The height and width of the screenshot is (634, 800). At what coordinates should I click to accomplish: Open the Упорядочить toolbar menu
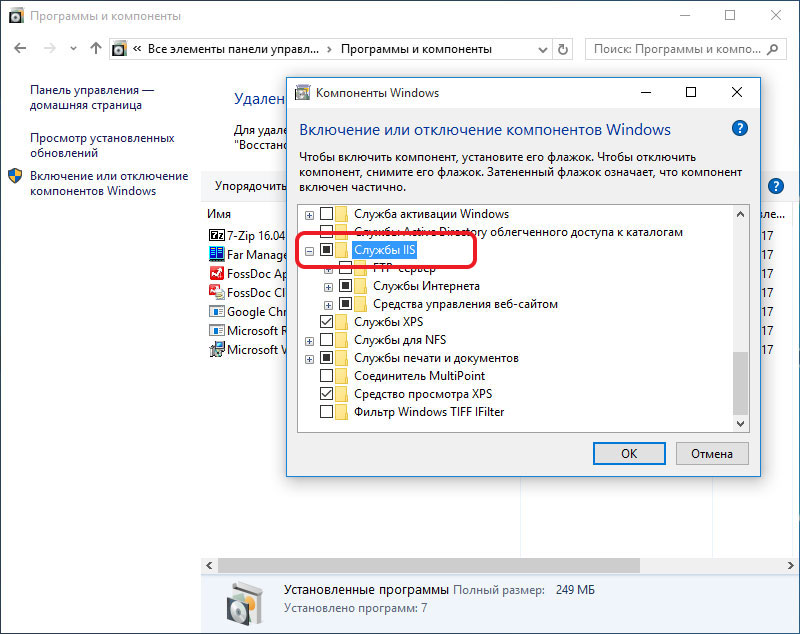point(250,186)
